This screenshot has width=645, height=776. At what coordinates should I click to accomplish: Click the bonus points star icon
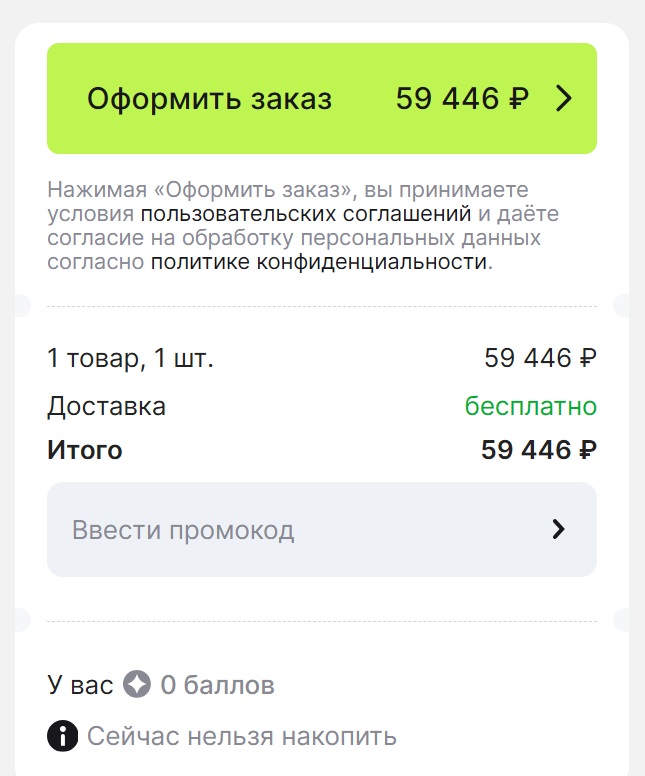point(137,685)
